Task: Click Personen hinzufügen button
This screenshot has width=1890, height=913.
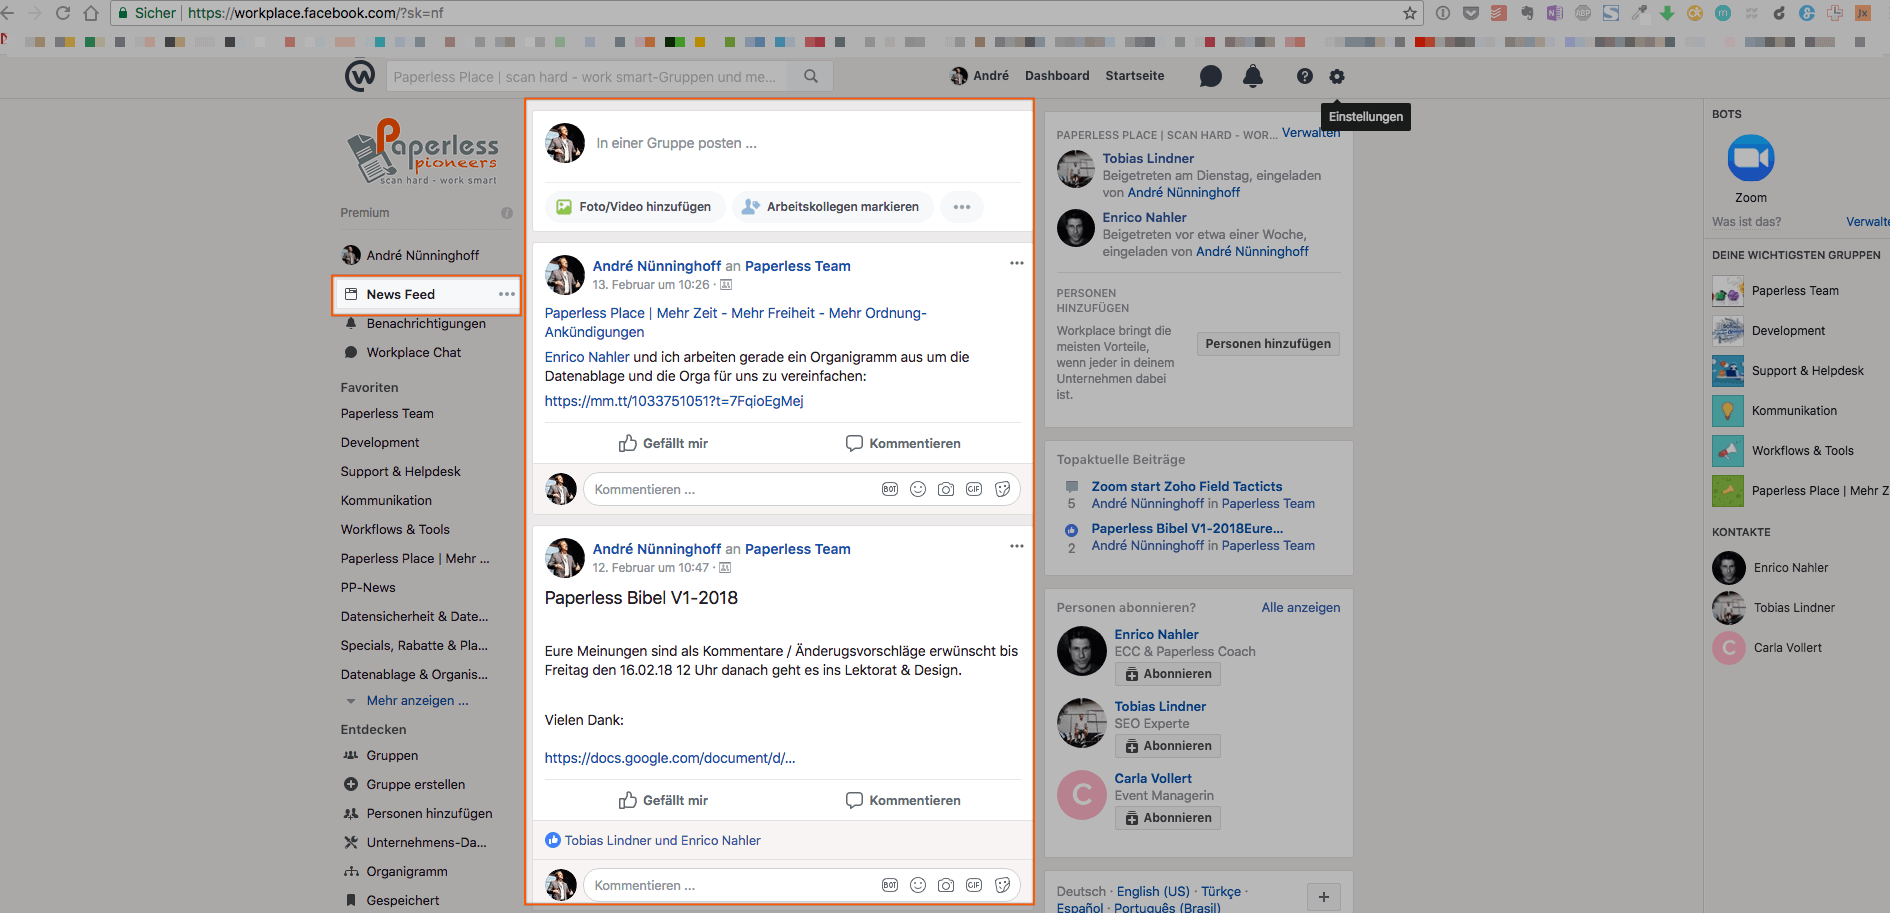Action: 1267,344
